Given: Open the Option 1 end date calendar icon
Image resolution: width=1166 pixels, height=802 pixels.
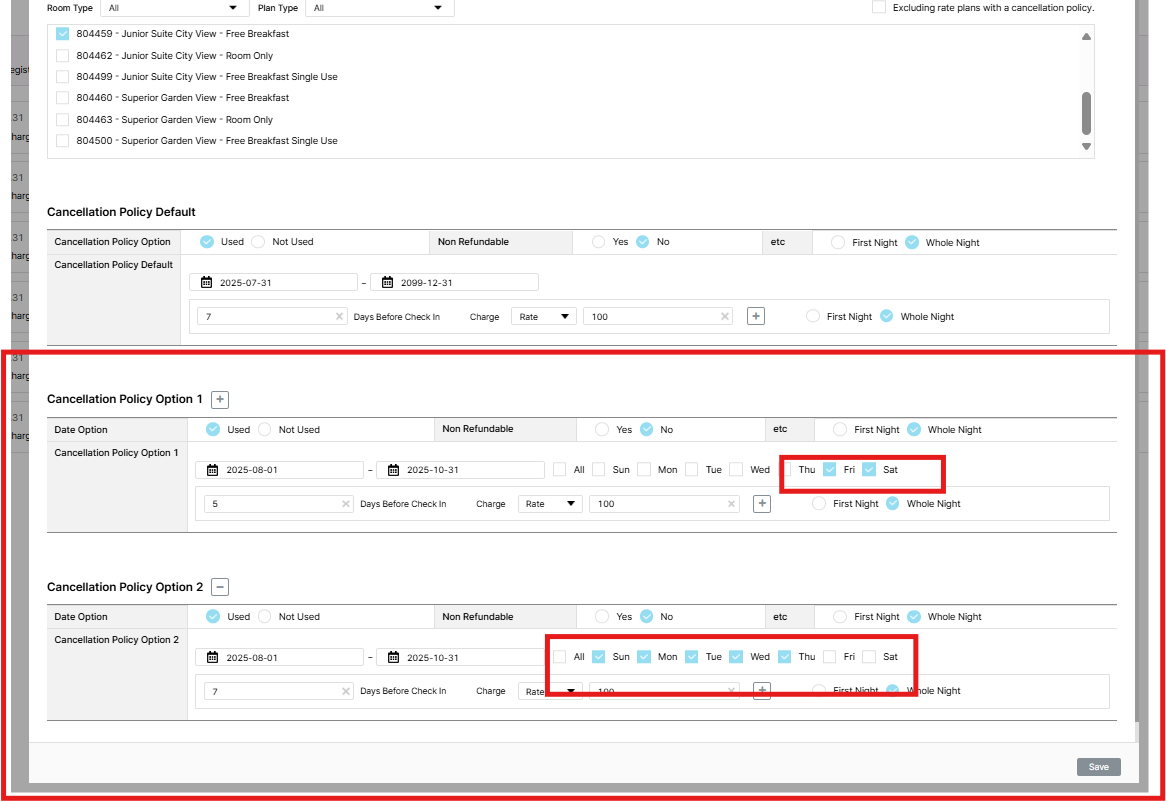Looking at the screenshot, I should (393, 470).
